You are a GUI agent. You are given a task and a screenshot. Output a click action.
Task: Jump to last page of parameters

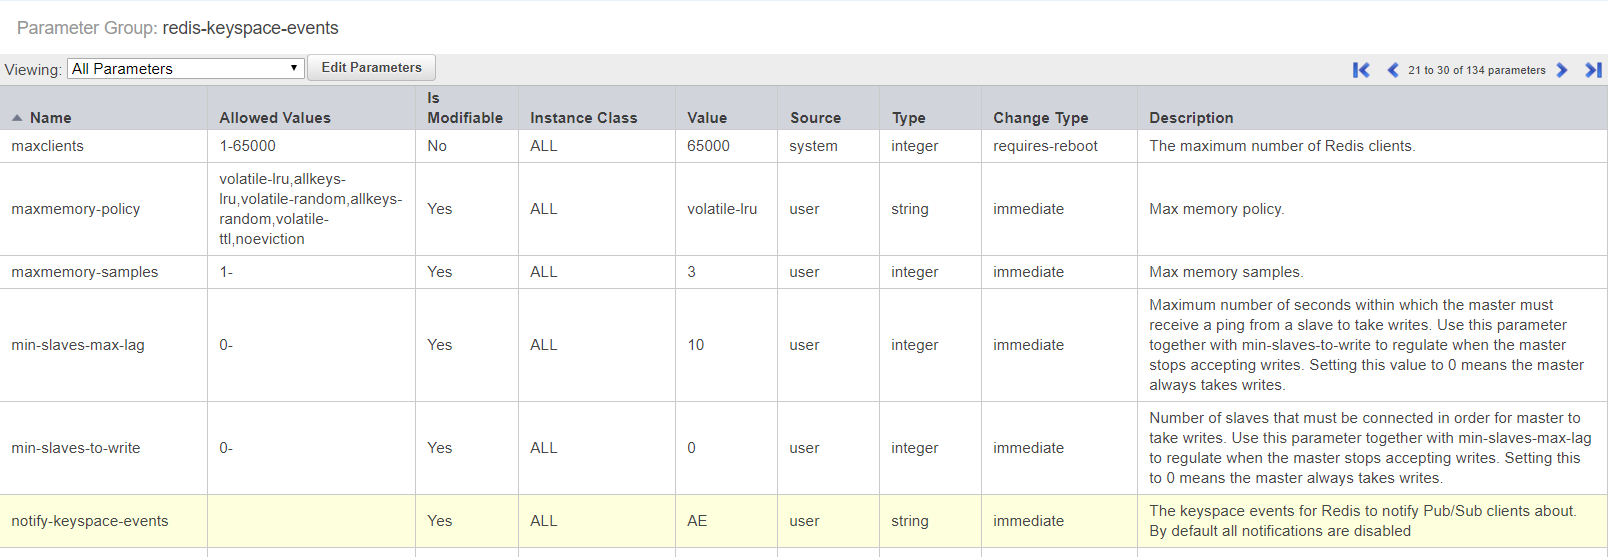(x=1593, y=70)
